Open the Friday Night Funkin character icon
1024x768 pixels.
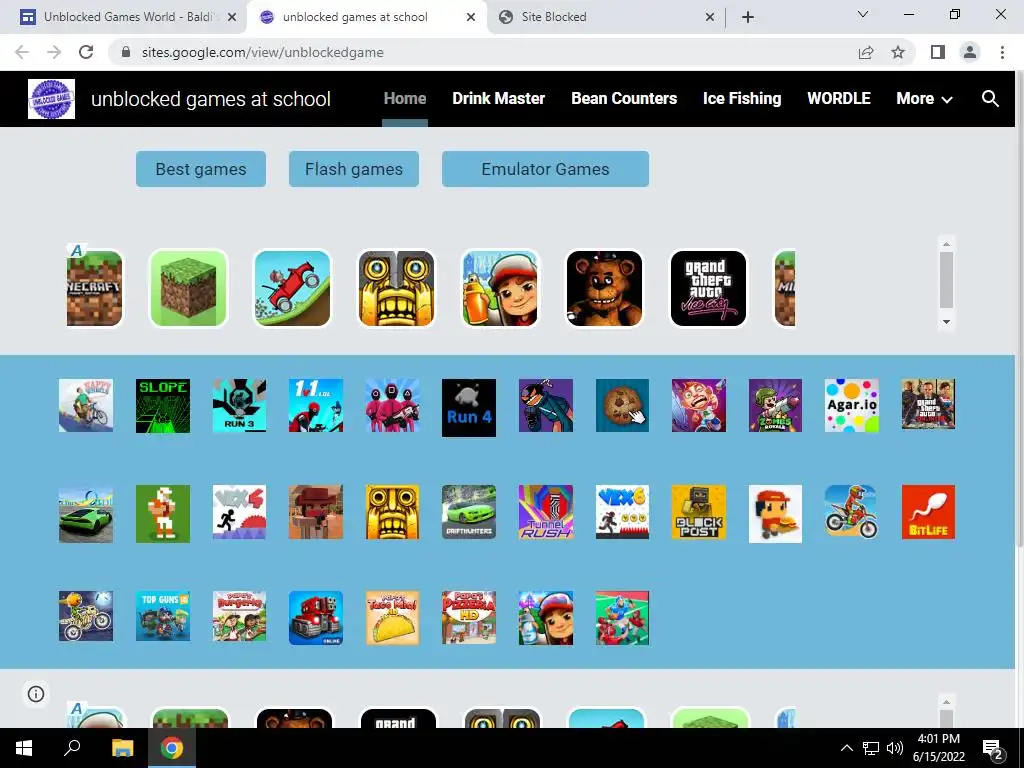click(546, 406)
